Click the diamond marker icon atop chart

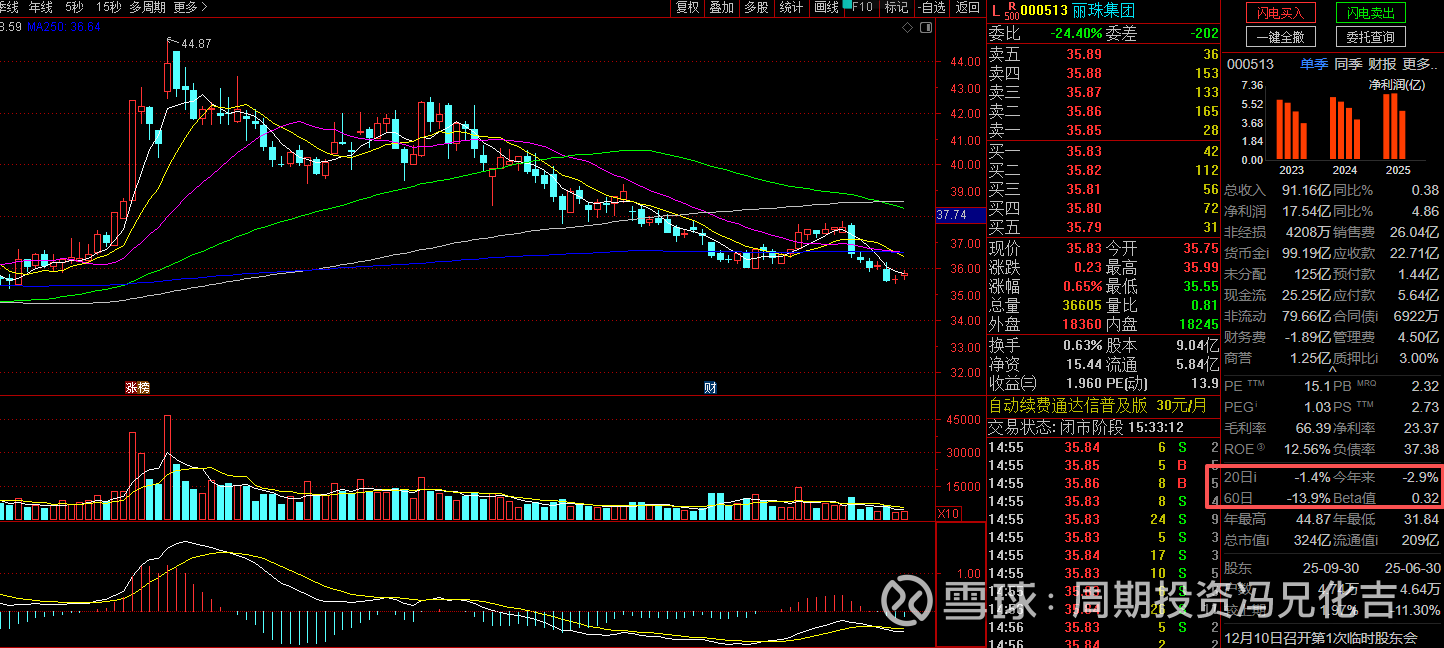(908, 29)
